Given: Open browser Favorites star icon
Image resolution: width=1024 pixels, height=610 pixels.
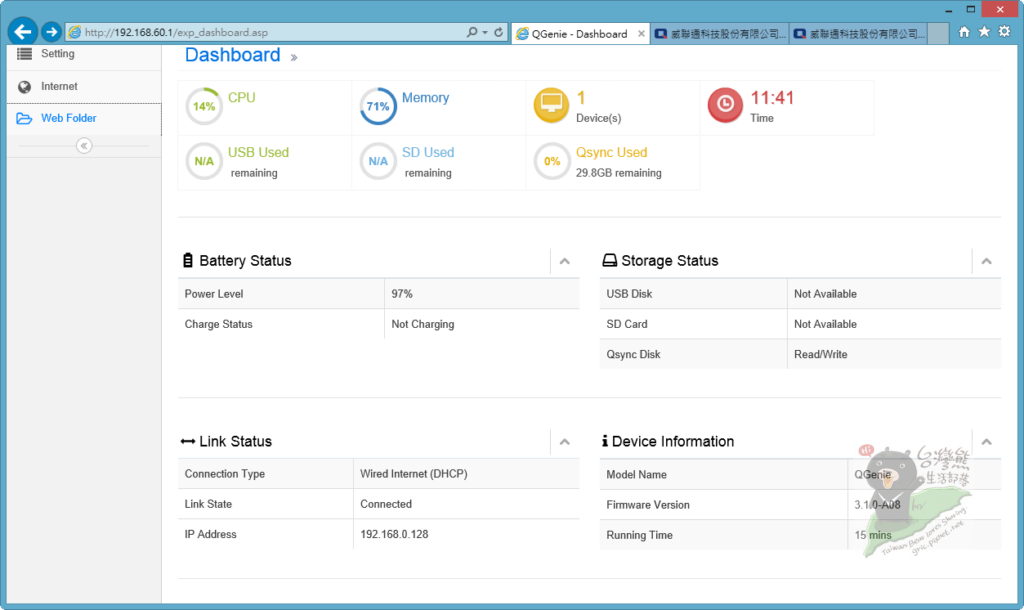Looking at the screenshot, I should click(984, 32).
